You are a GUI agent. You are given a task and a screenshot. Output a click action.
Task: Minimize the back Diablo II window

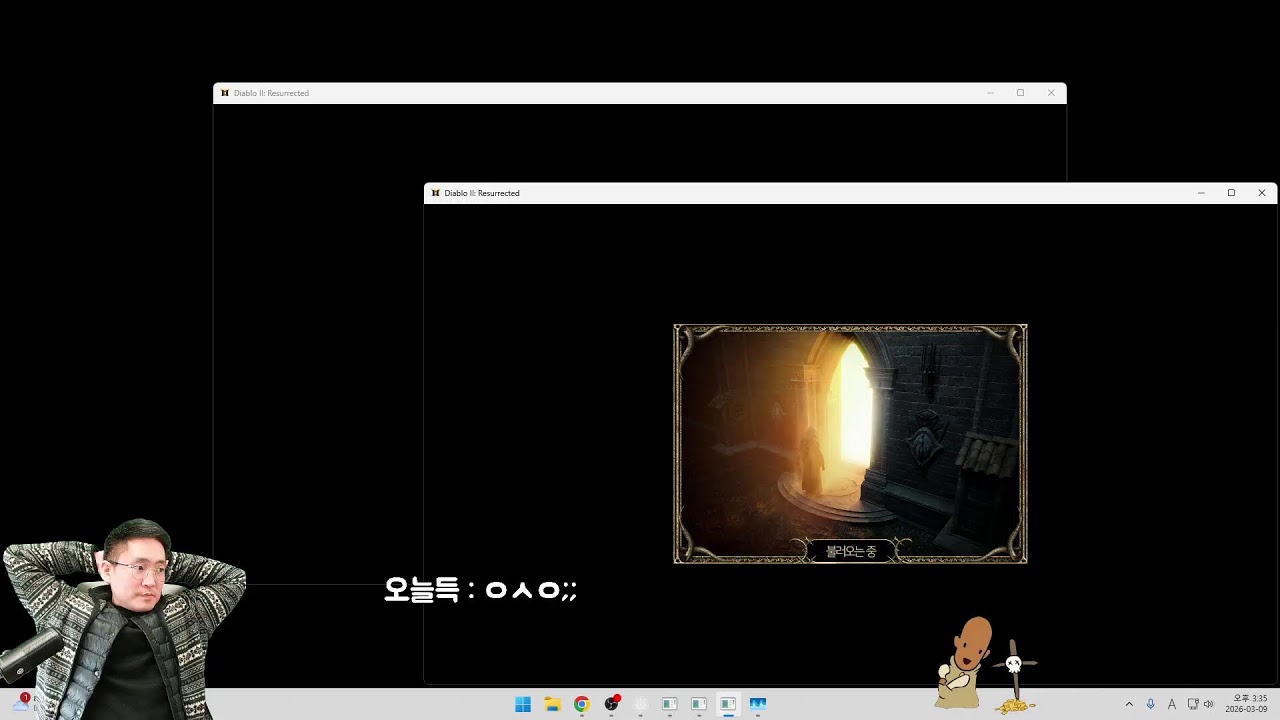[990, 93]
